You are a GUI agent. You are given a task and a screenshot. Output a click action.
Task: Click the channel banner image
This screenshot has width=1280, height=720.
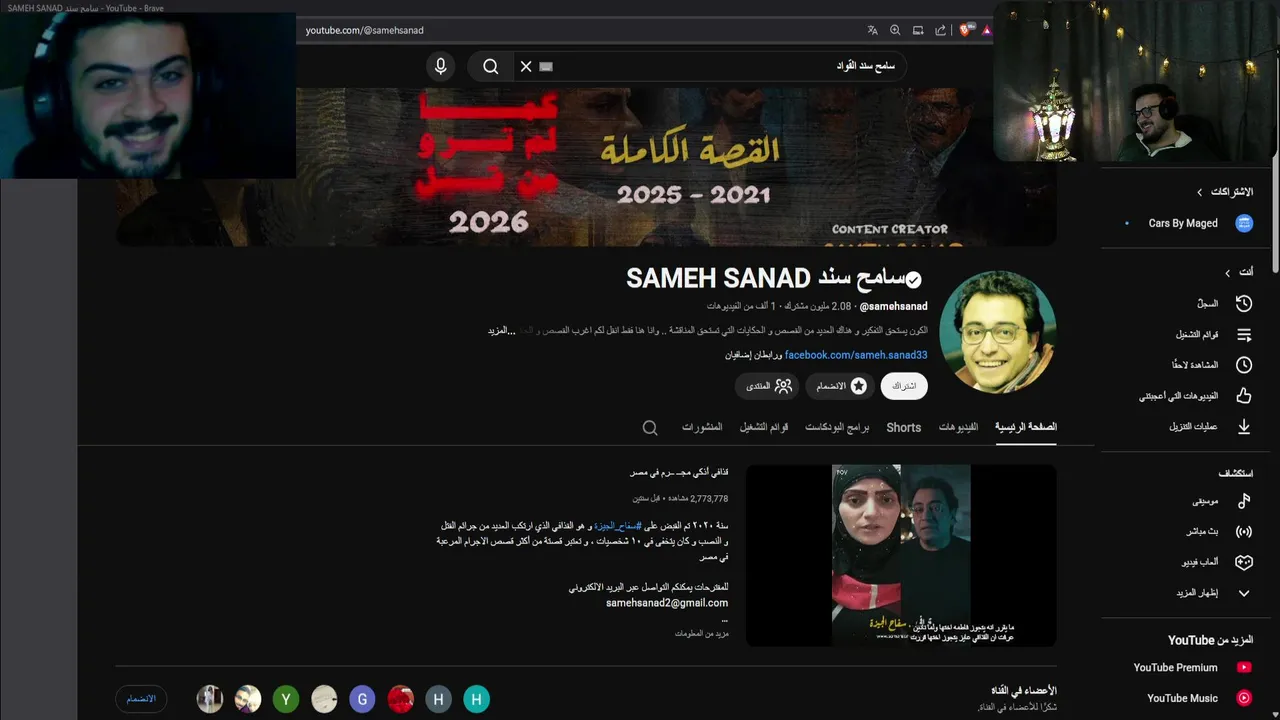586,167
